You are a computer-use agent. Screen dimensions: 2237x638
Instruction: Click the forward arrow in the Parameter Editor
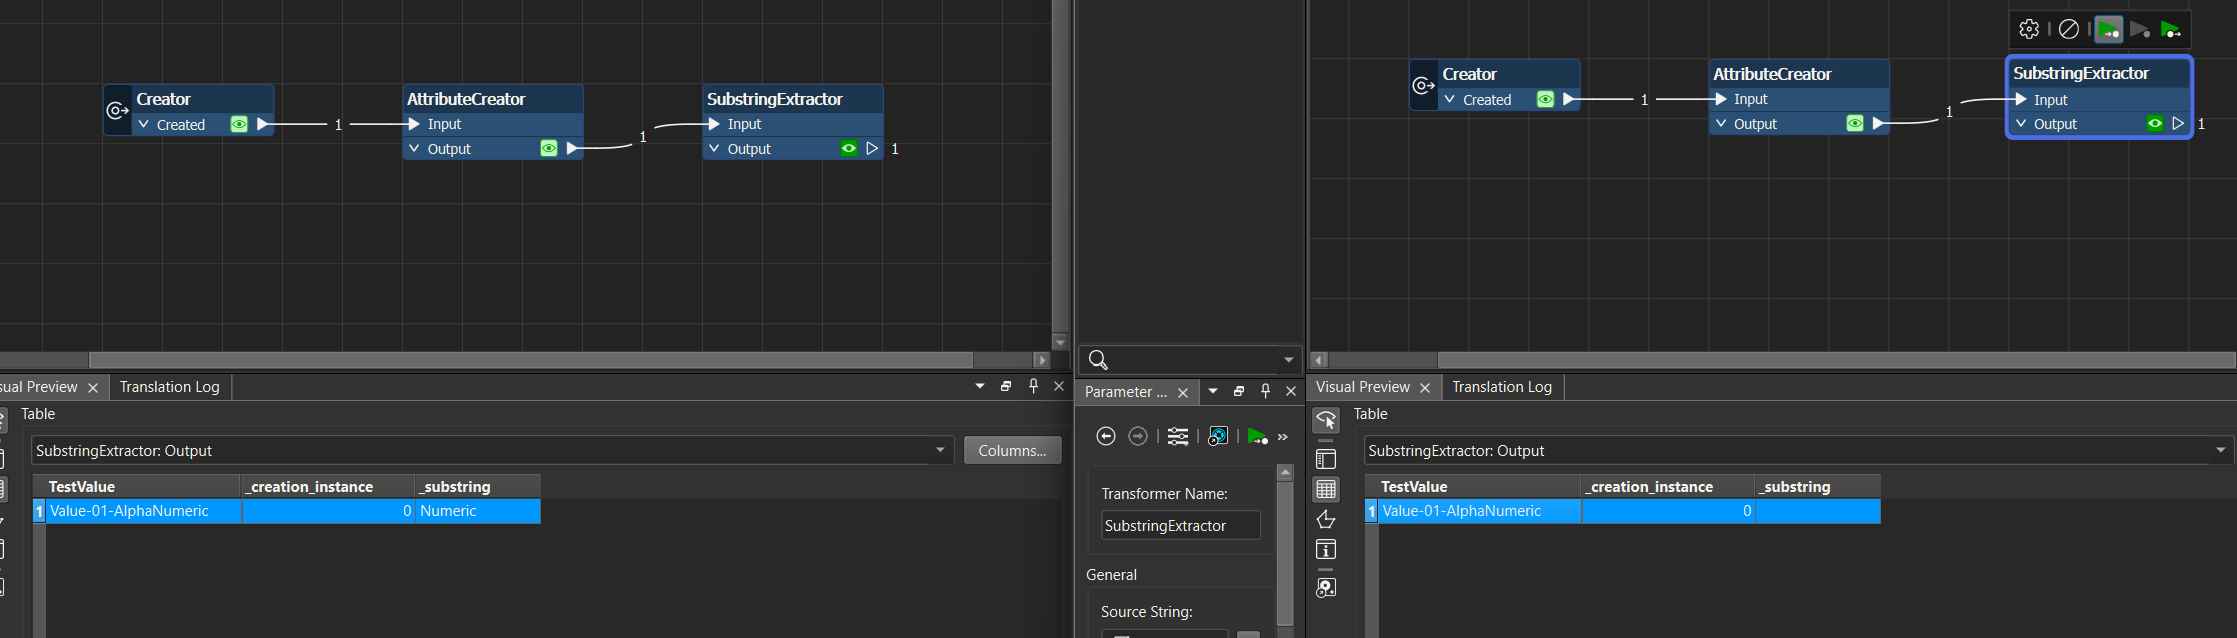click(1138, 436)
